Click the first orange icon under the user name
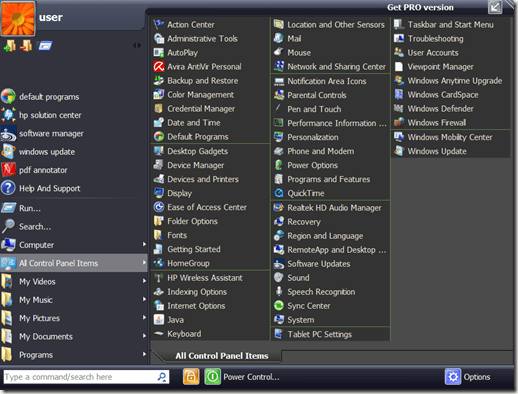Screen dimensions: 518x394 pyautogui.click(x=10, y=46)
